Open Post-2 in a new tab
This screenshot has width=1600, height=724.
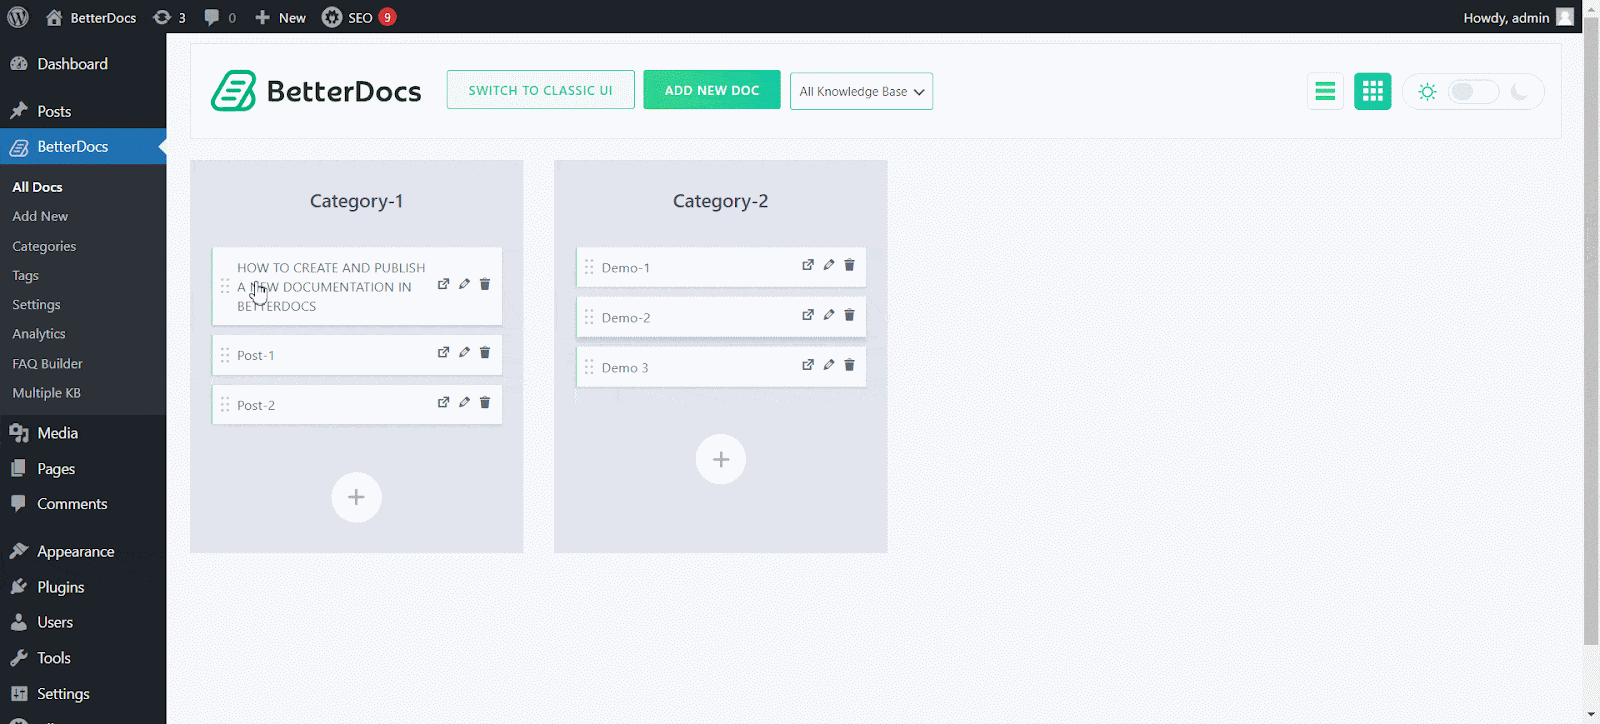pos(443,402)
